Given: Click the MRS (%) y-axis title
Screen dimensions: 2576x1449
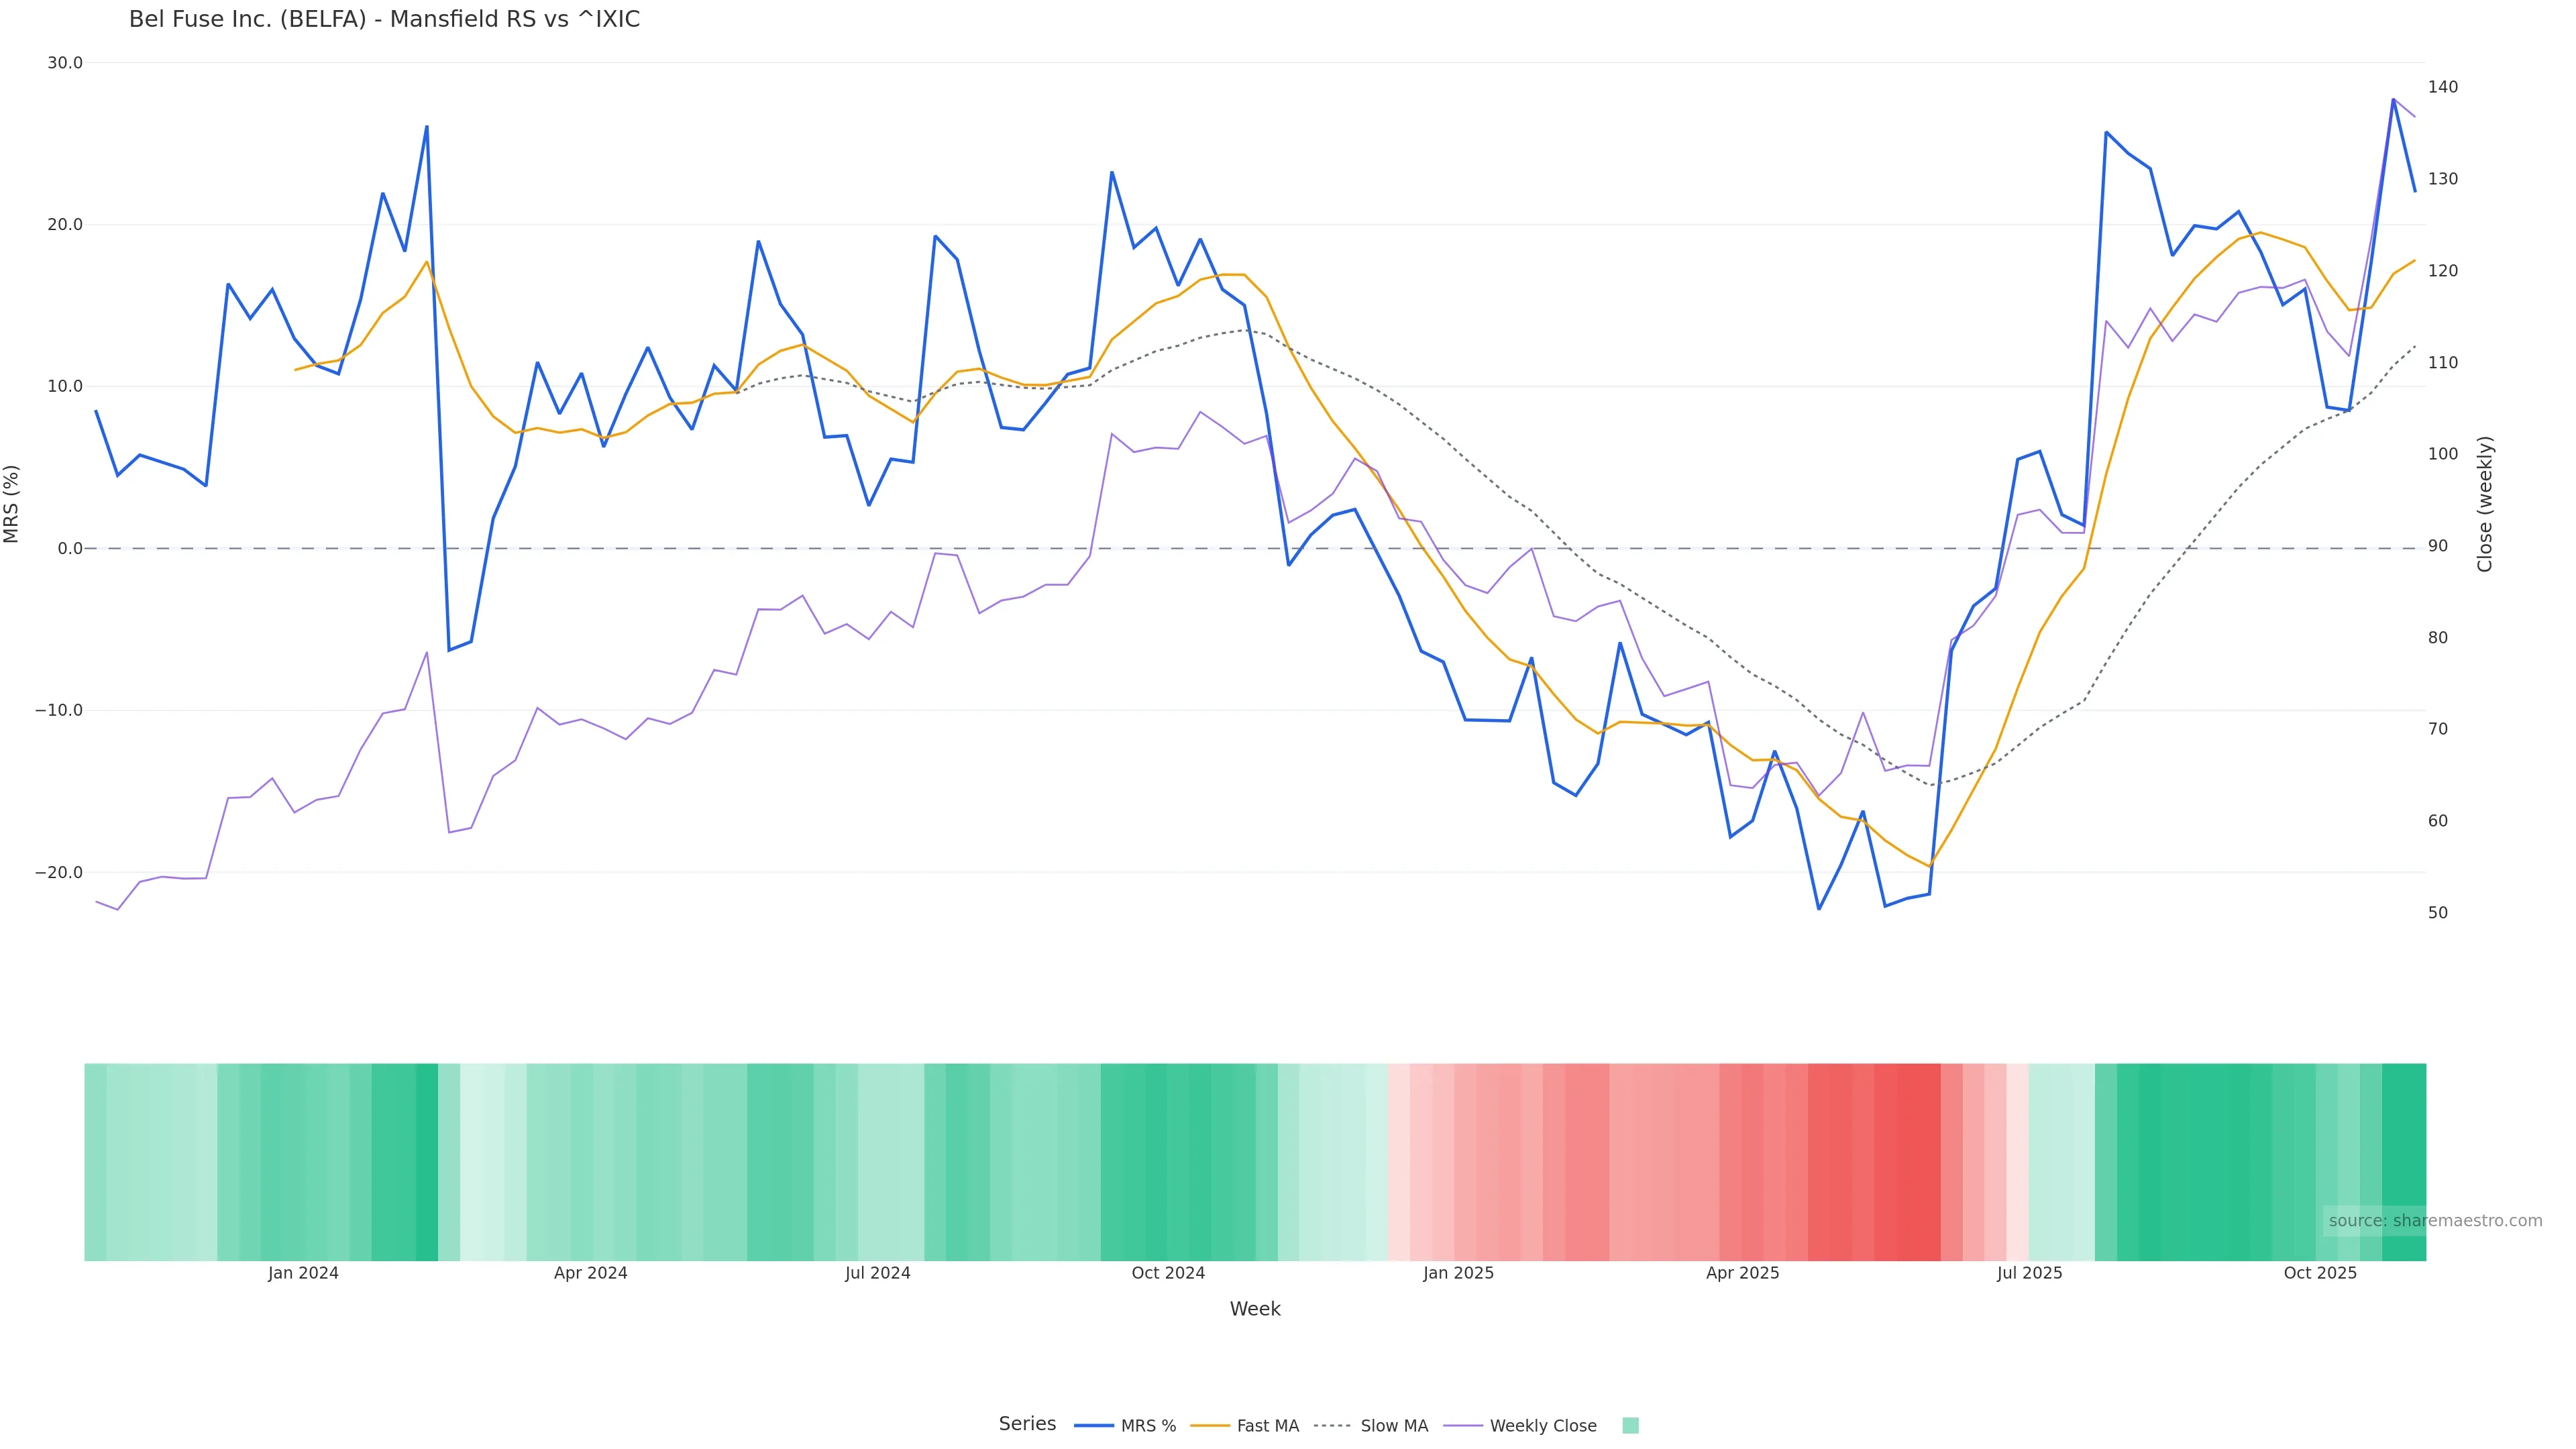Looking at the screenshot, I should 12,504.
